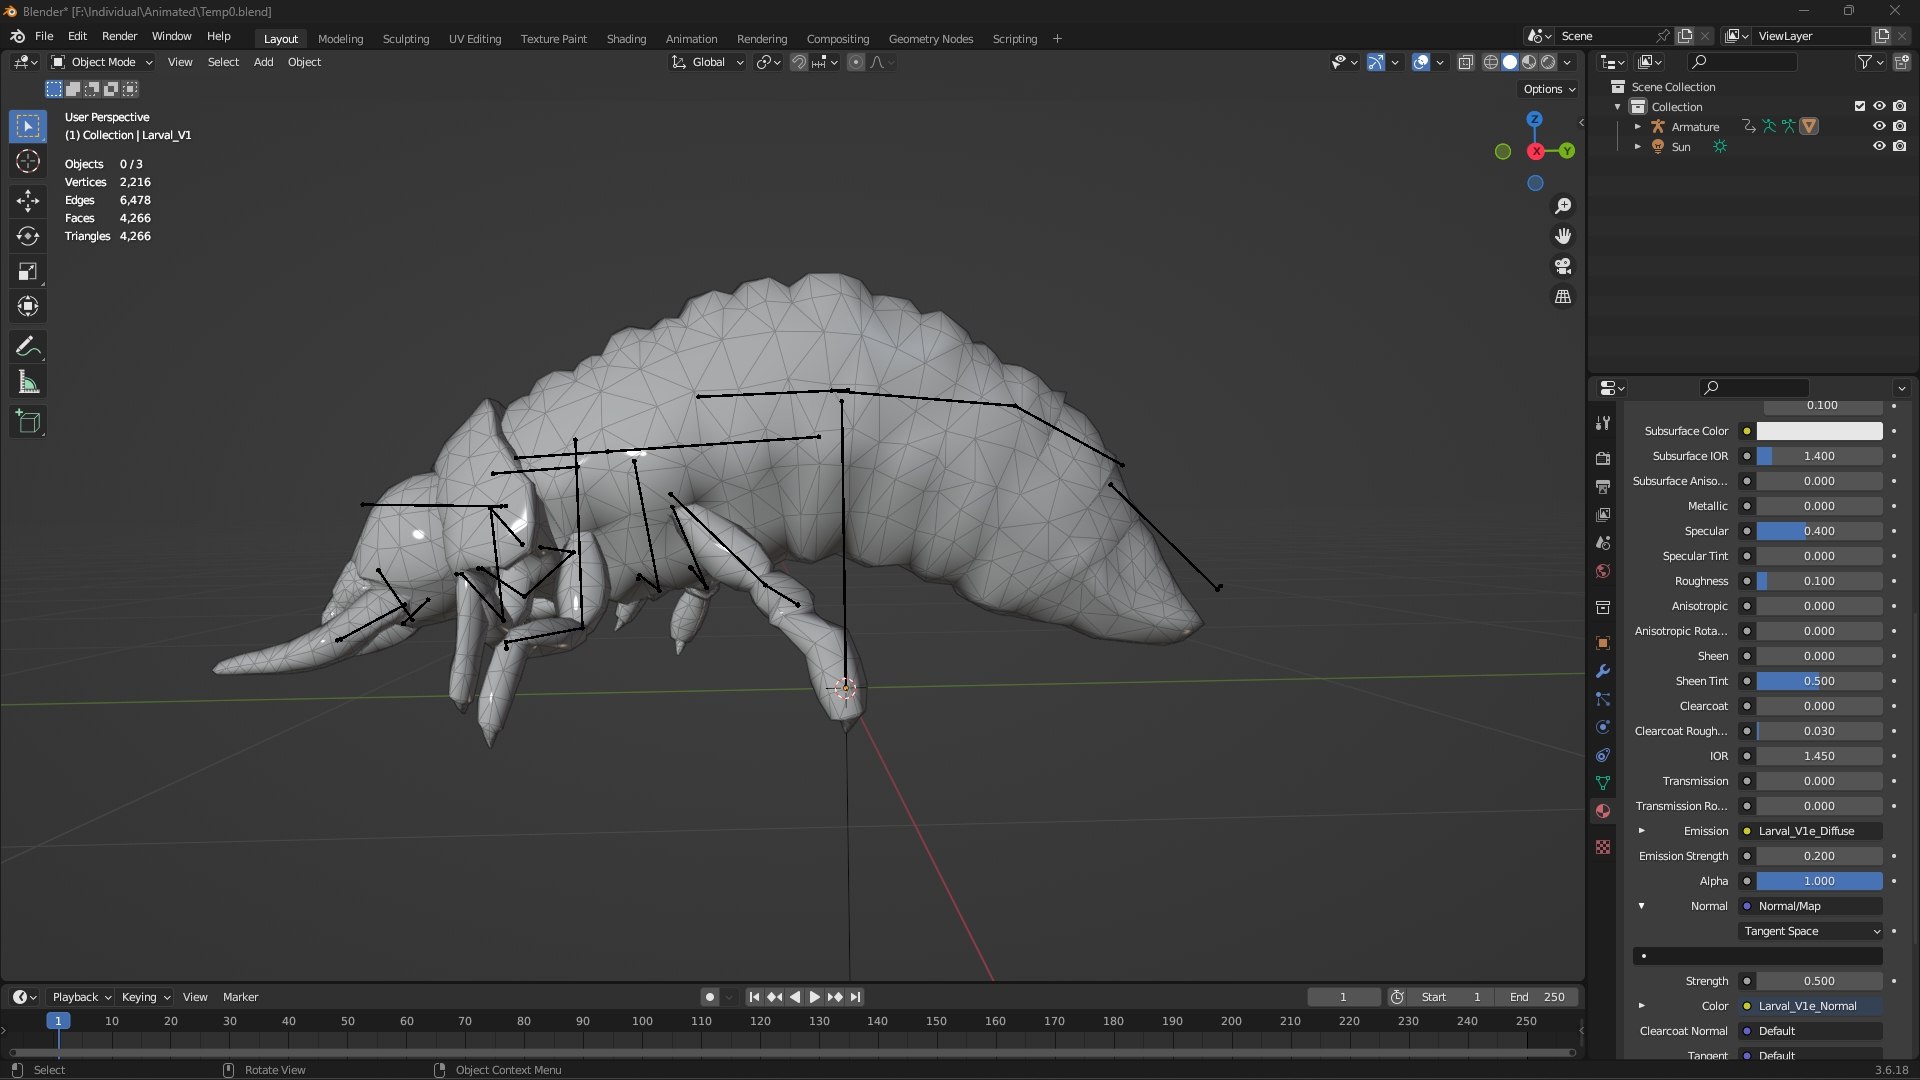Select the Measure tool
1920x1080 pixels.
click(28, 382)
